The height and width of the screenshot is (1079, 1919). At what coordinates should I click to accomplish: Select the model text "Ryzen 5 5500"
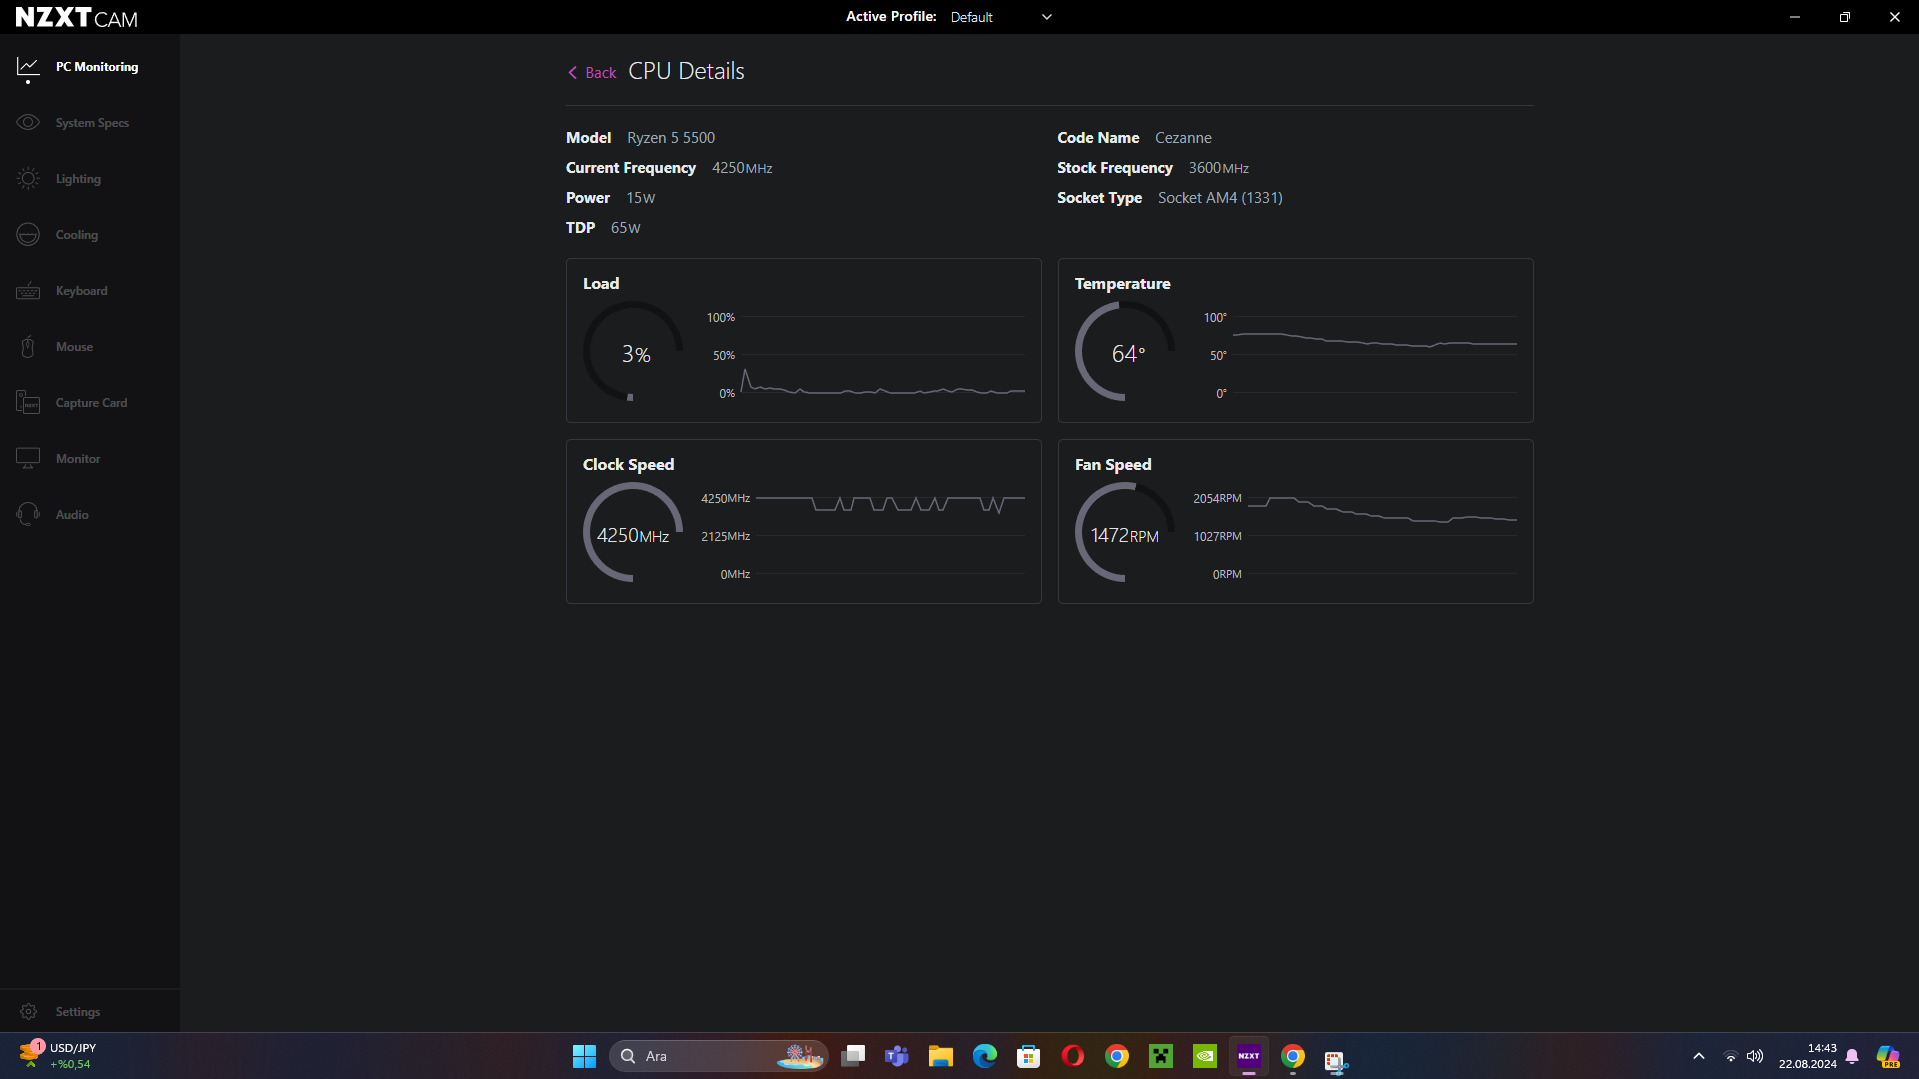671,138
